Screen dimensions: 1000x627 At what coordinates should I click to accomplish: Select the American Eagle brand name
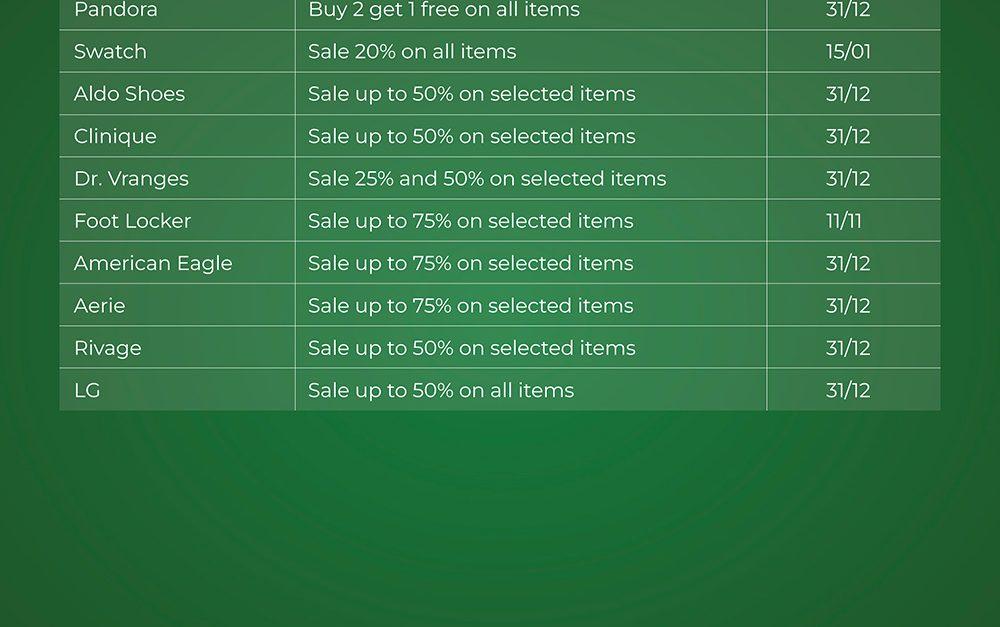153,263
